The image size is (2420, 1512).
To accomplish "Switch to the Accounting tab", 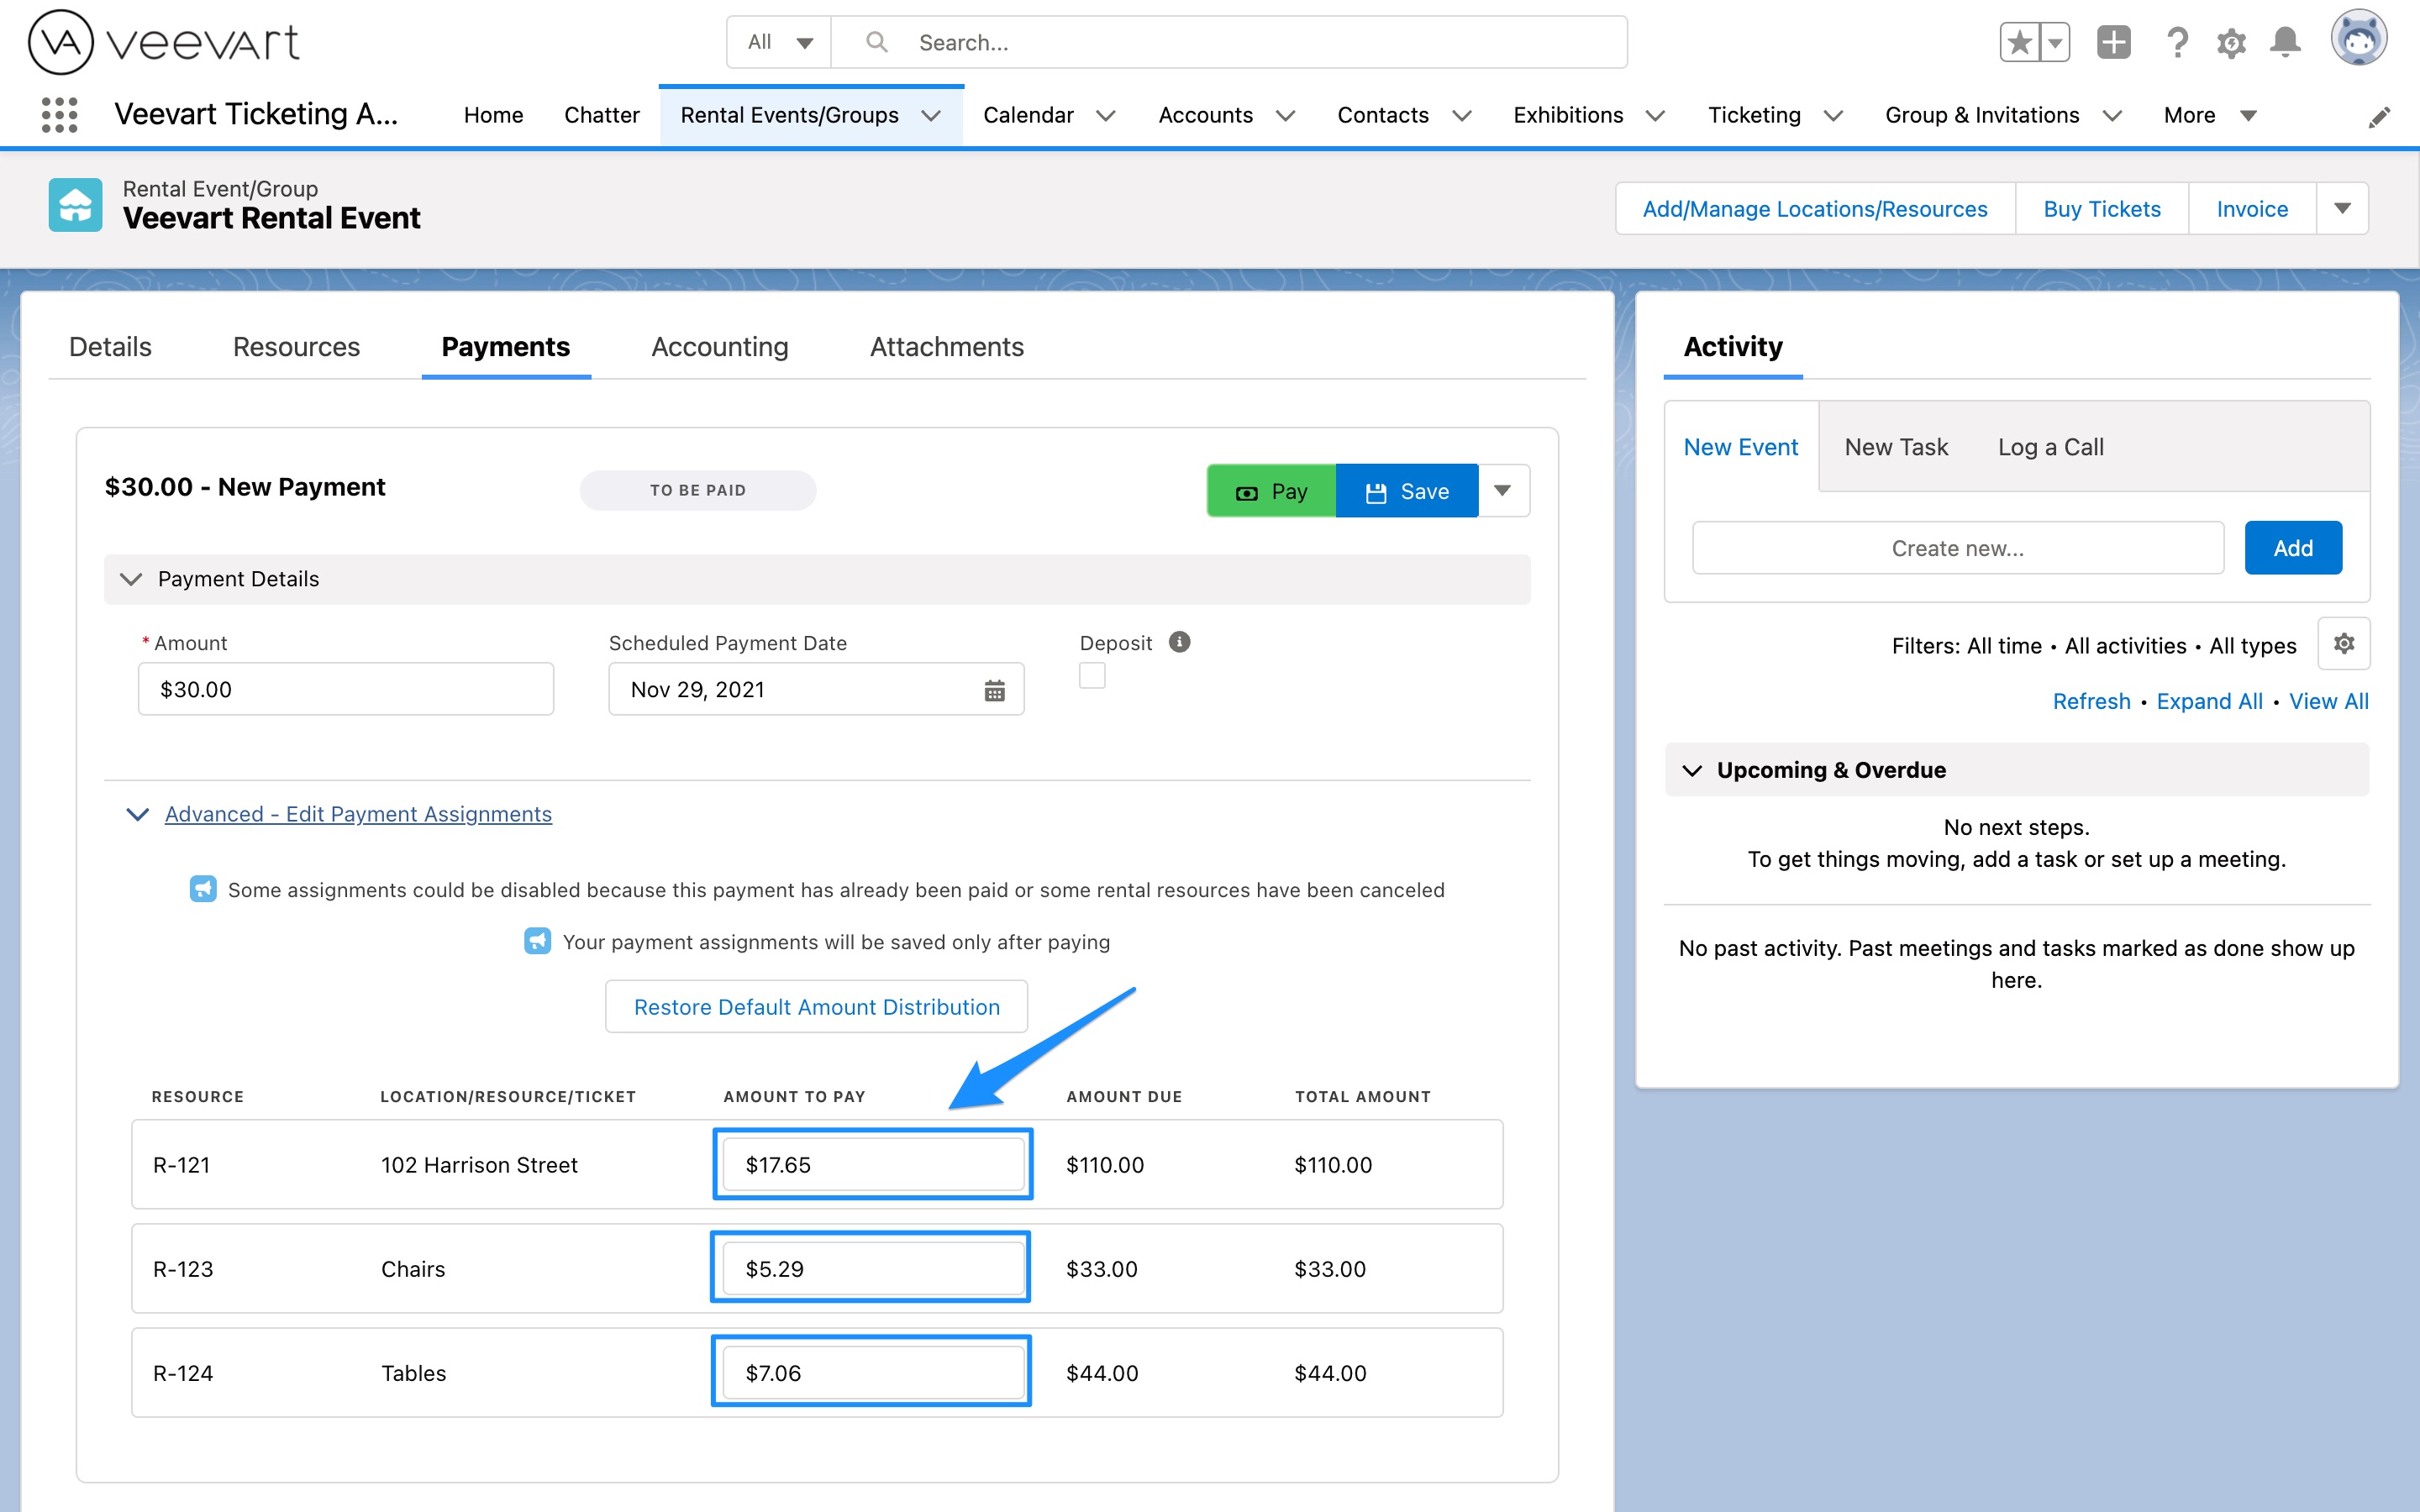I will [x=719, y=347].
